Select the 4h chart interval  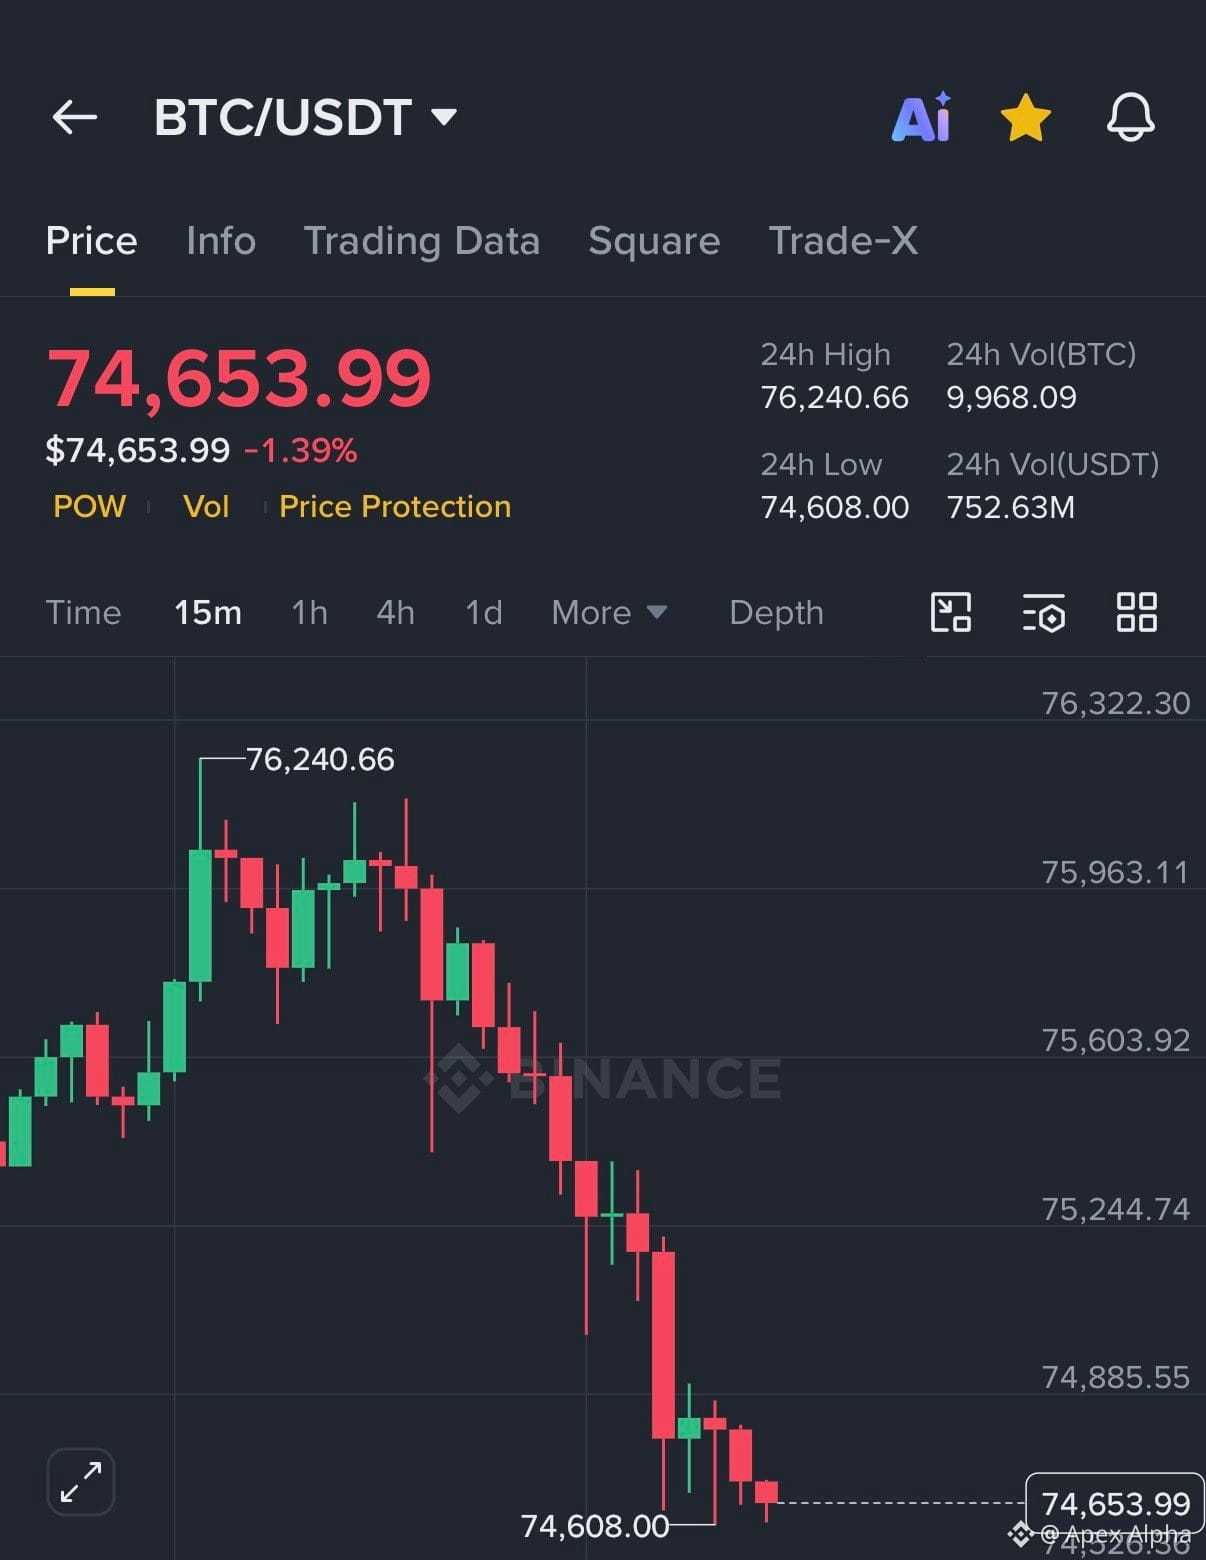395,612
